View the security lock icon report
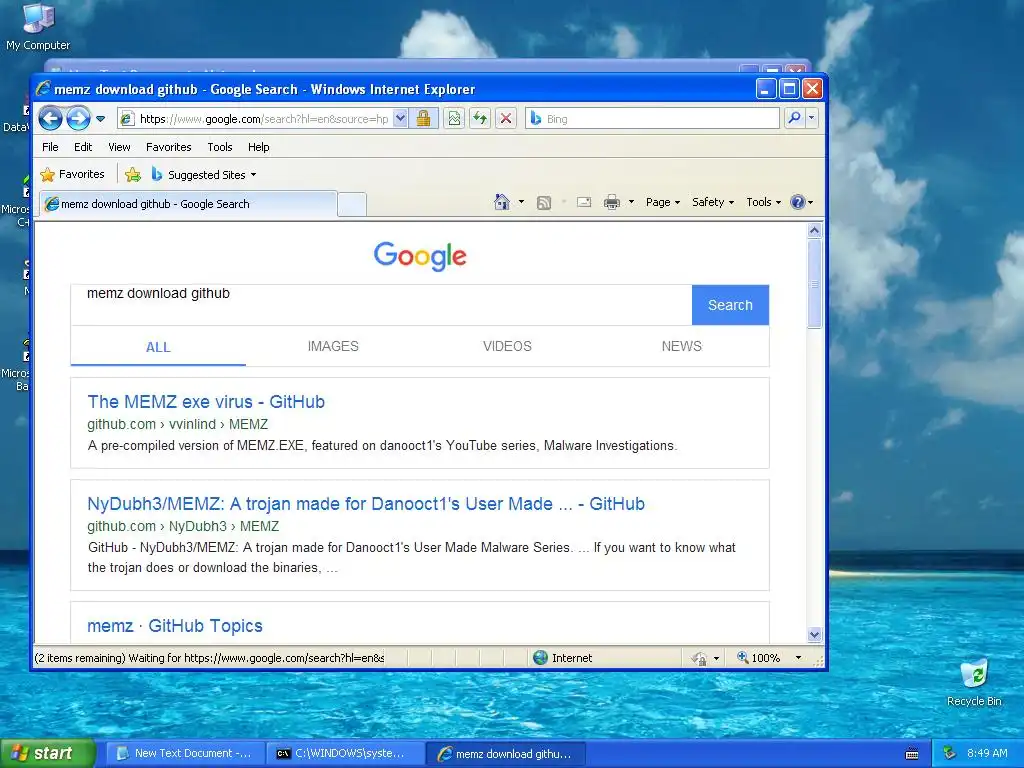The image size is (1024, 768). click(423, 118)
